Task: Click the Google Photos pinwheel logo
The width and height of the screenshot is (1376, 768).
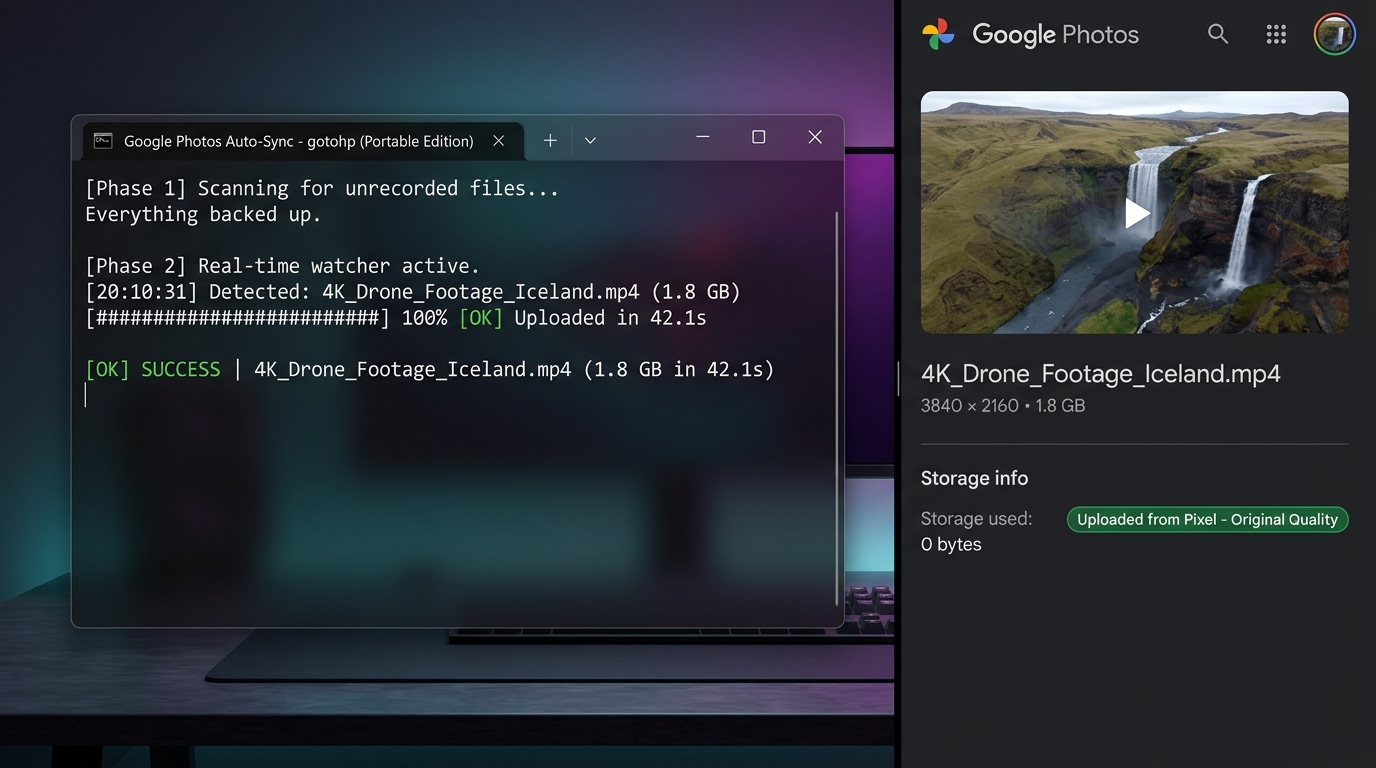Action: (938, 34)
